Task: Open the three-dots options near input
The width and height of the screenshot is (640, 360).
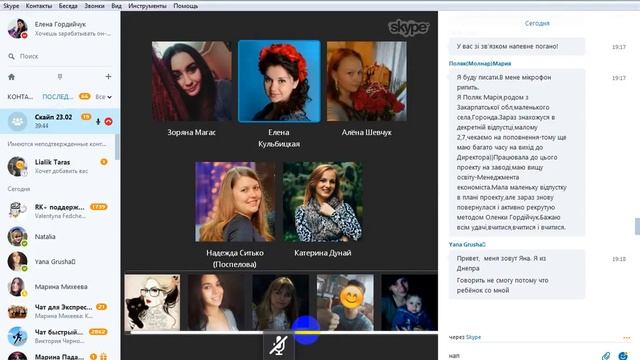Action: [x=627, y=338]
